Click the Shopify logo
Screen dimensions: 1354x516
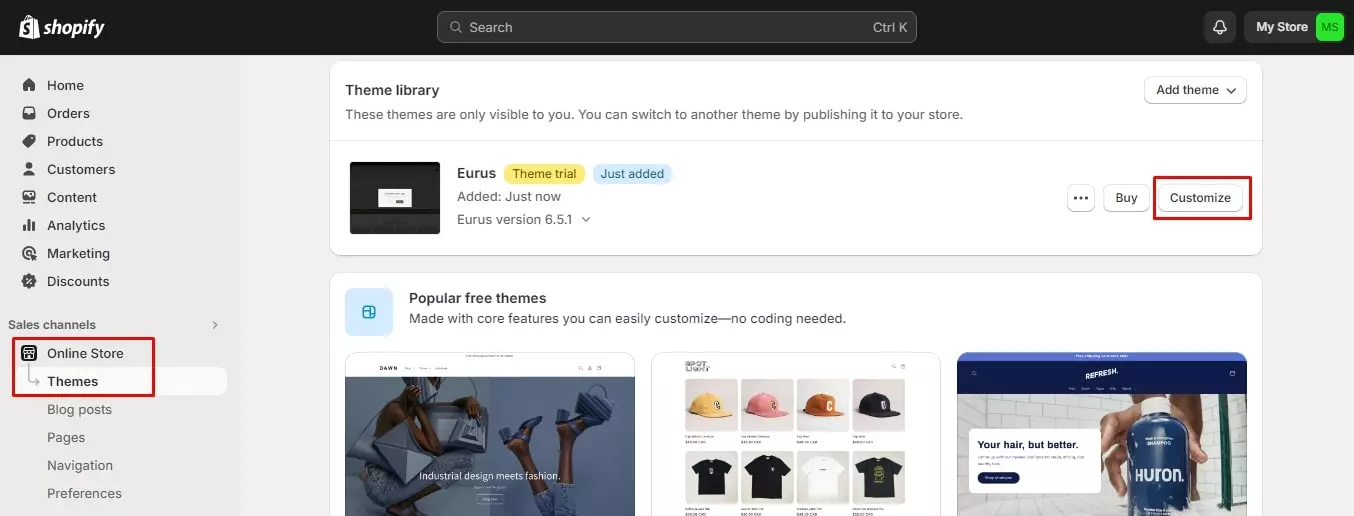[x=61, y=27]
